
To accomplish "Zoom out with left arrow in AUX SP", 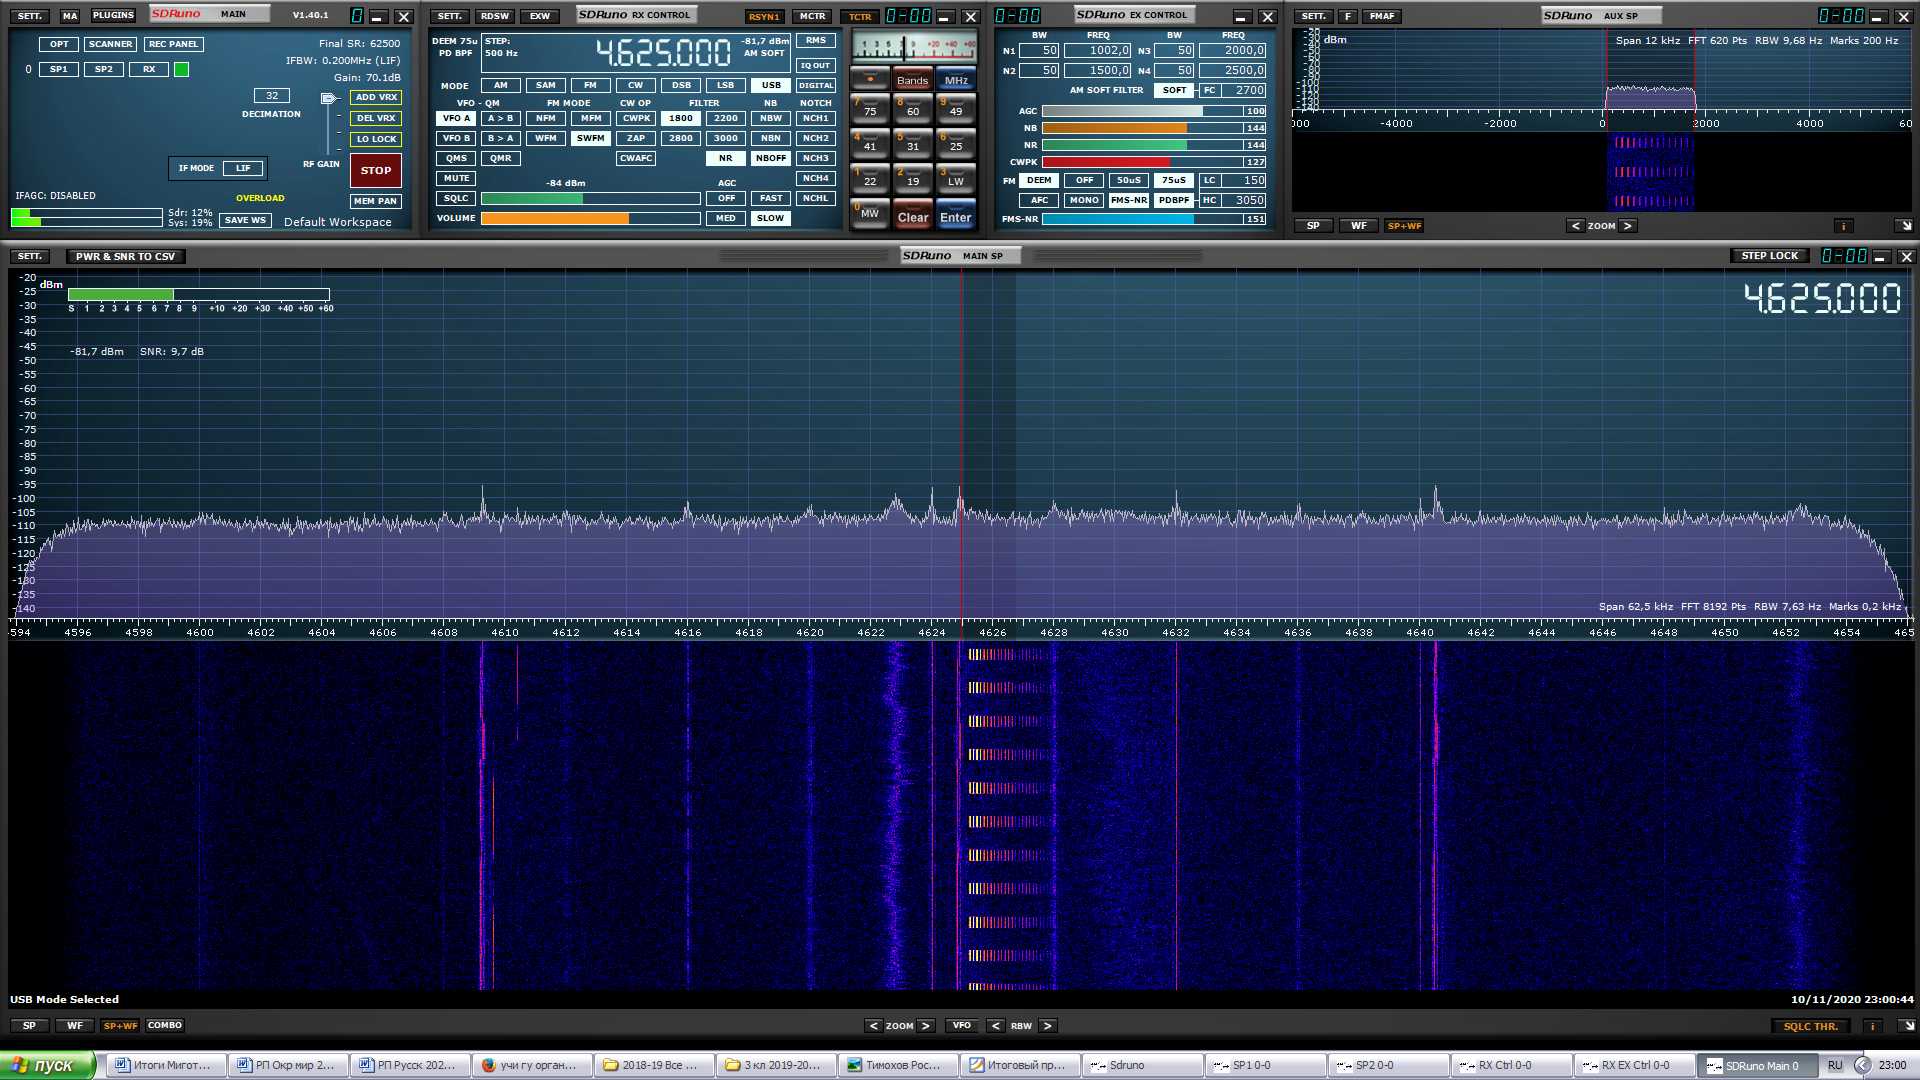I will pos(1576,226).
